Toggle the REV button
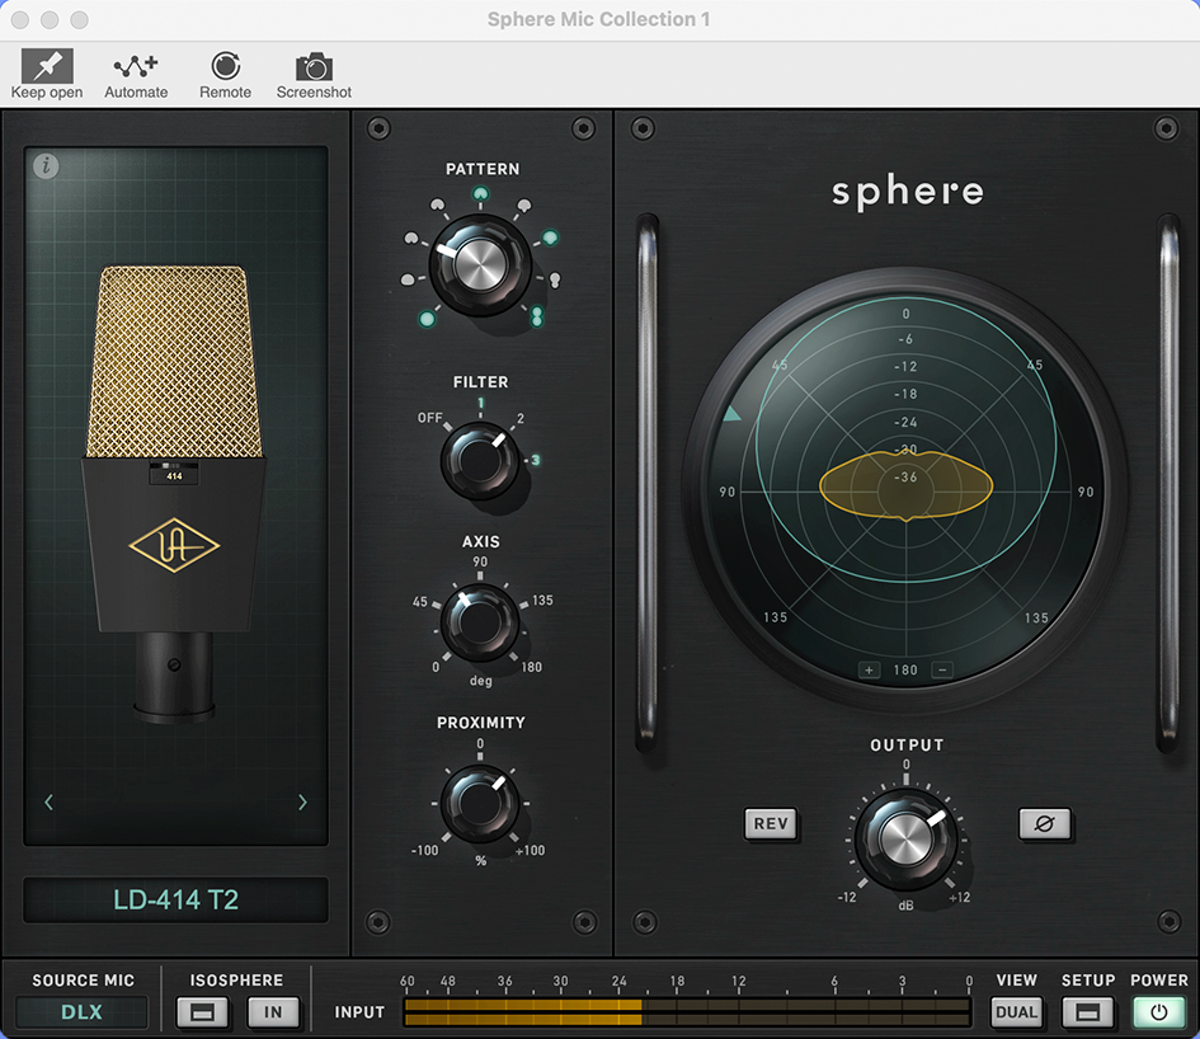 point(771,824)
